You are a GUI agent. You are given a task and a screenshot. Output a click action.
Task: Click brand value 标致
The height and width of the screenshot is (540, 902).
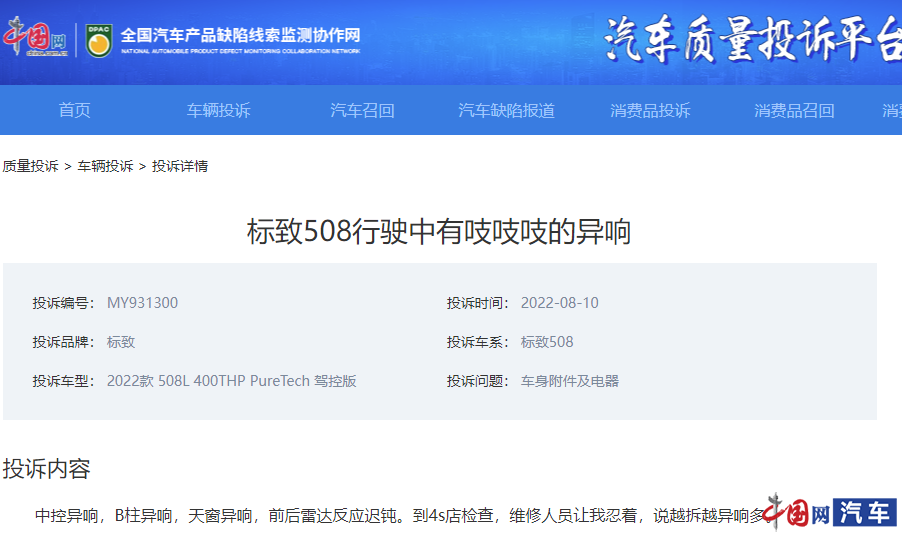pos(121,342)
